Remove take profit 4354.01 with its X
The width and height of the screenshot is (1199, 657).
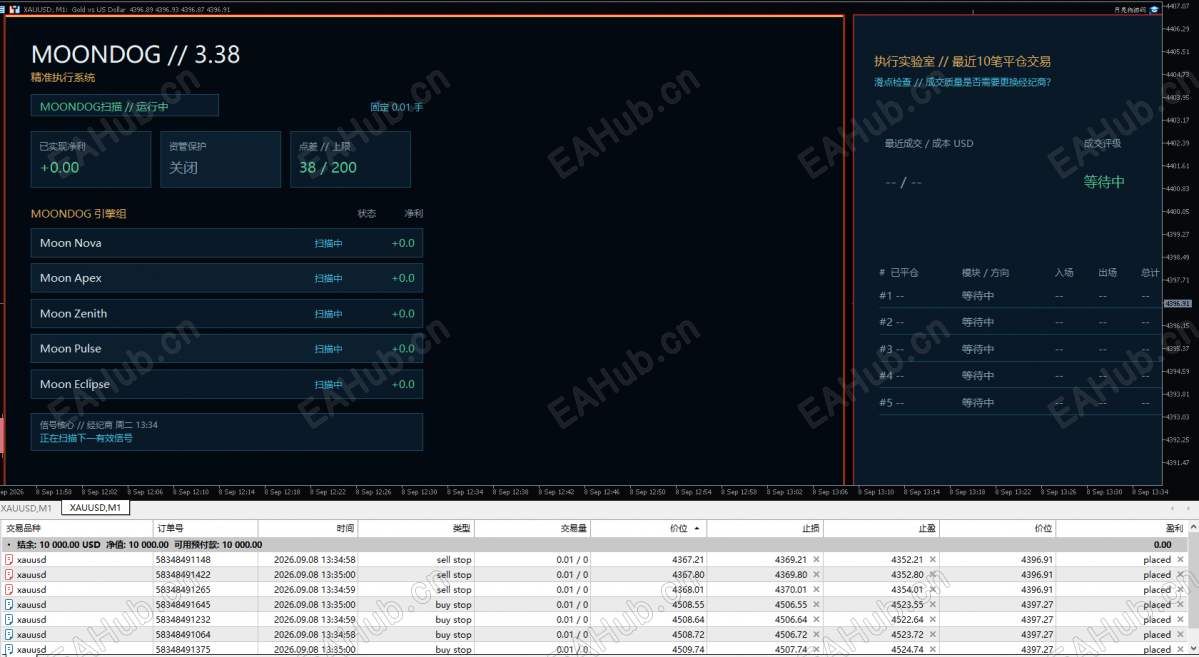coord(933,590)
